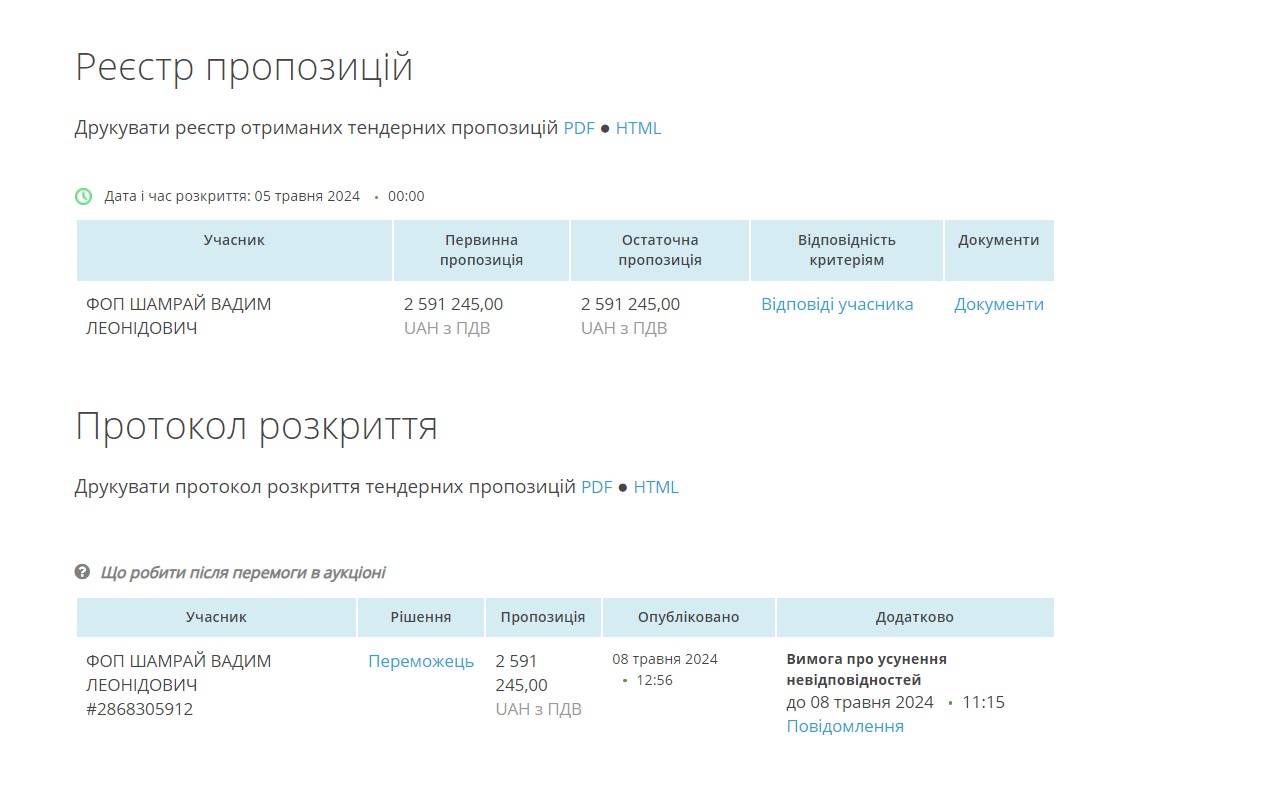The image size is (1266, 796).
Task: Click the question mark help icon
Action: 83,572
